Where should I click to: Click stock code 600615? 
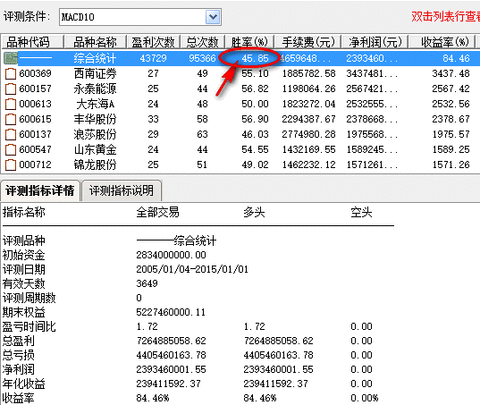coord(35,119)
